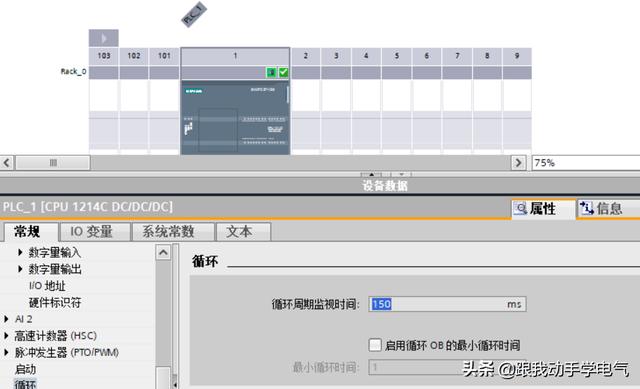Select rack slot 103 header
This screenshot has height=389, width=640.
(x=104, y=56)
